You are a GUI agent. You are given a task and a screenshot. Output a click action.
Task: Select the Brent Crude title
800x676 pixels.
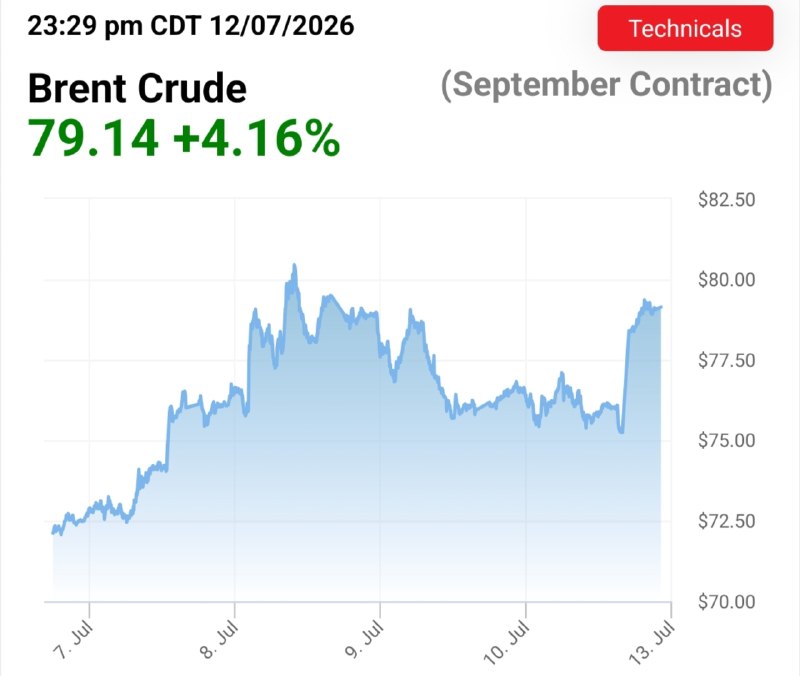click(137, 88)
